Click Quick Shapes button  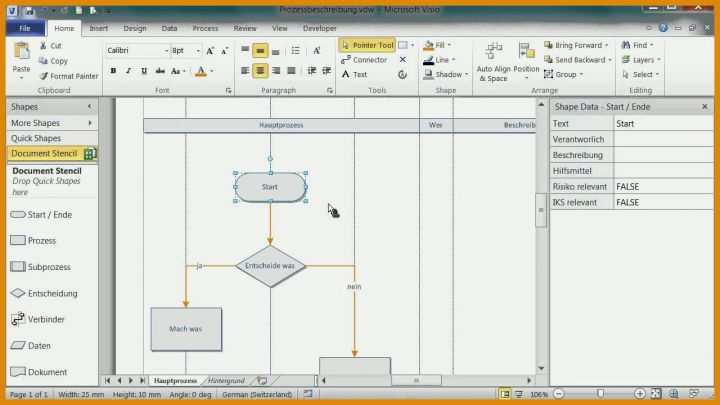click(51, 138)
